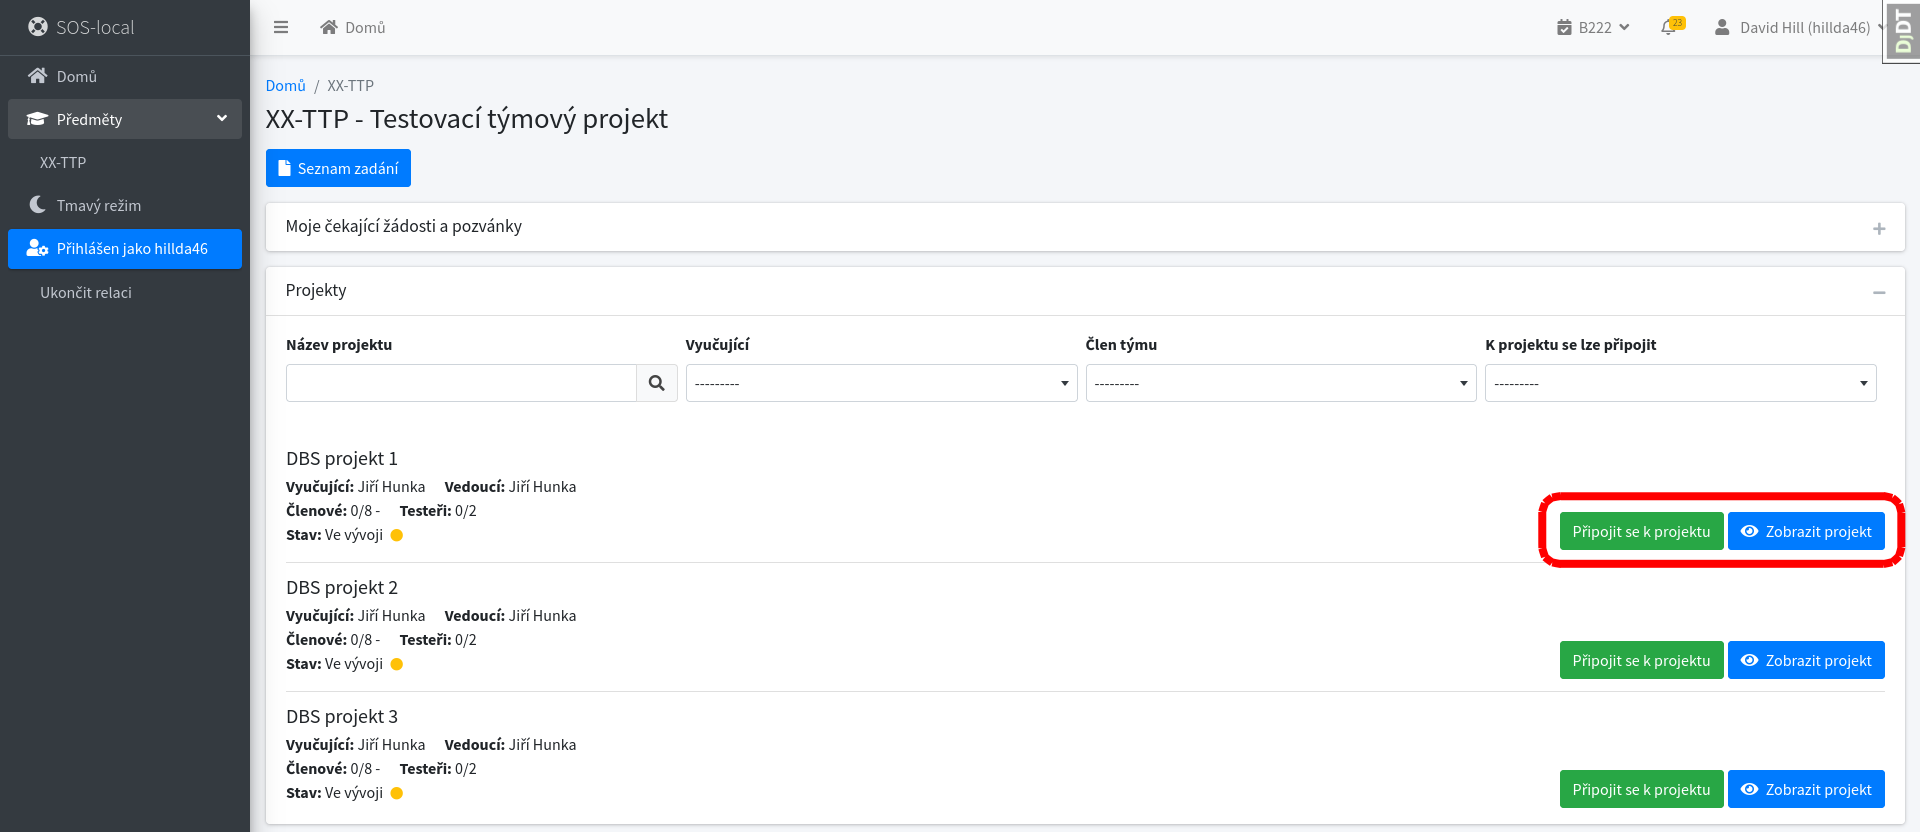Click the search magnifier icon button

(657, 383)
